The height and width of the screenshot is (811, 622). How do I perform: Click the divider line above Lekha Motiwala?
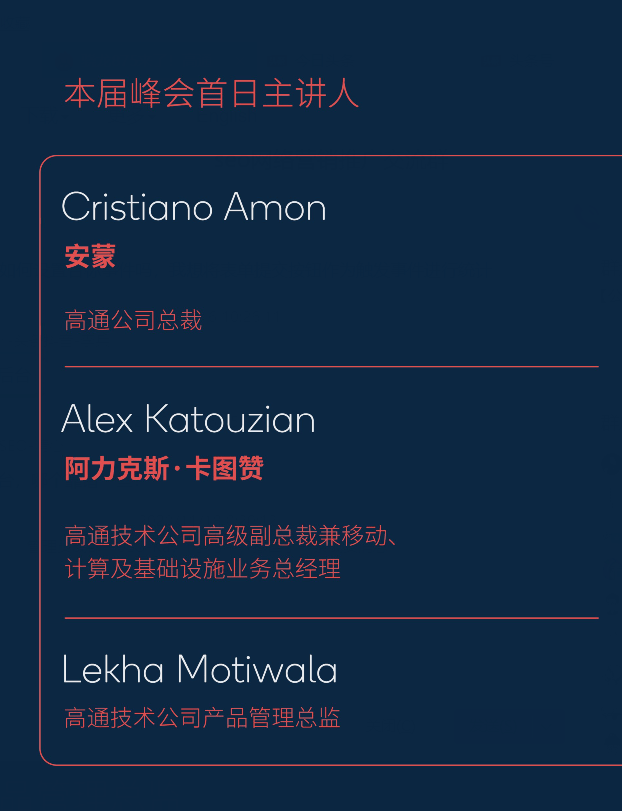click(x=331, y=618)
